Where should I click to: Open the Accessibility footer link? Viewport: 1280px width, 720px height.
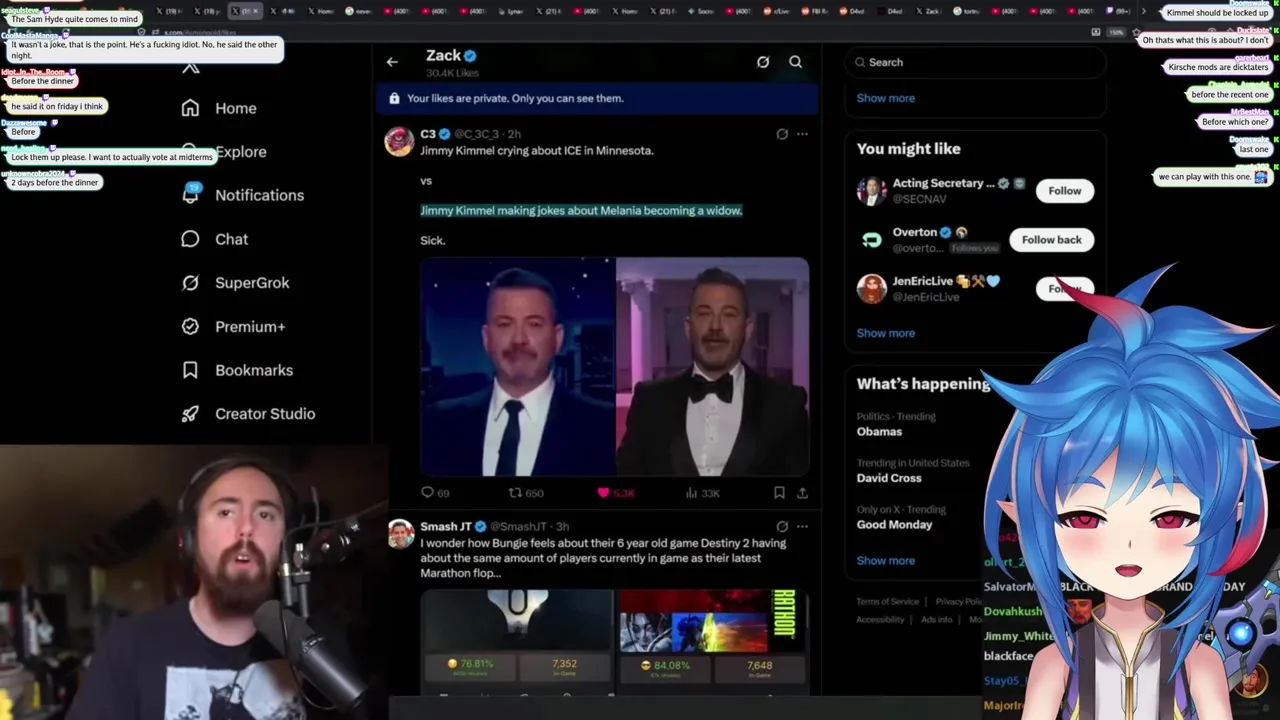pyautogui.click(x=880, y=620)
